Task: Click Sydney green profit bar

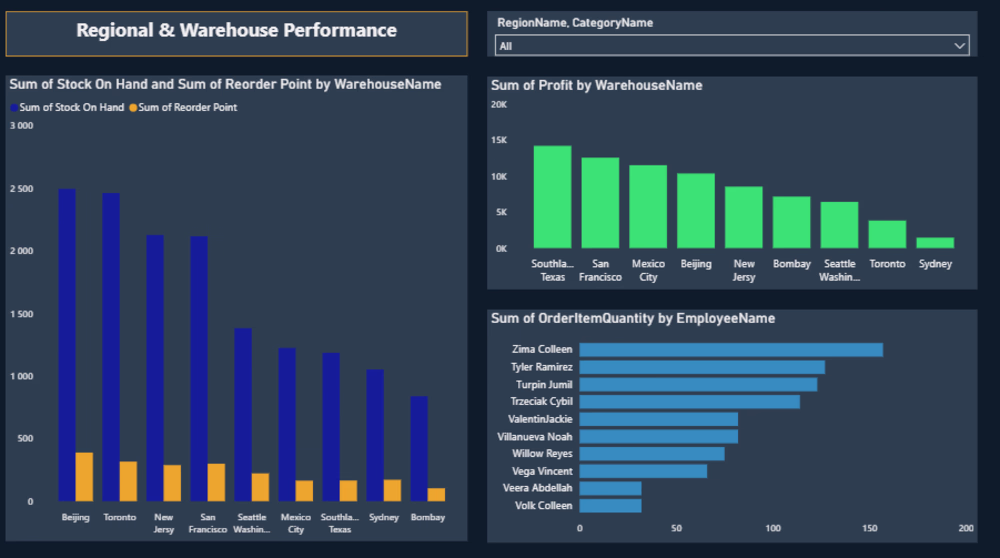Action: [935, 243]
